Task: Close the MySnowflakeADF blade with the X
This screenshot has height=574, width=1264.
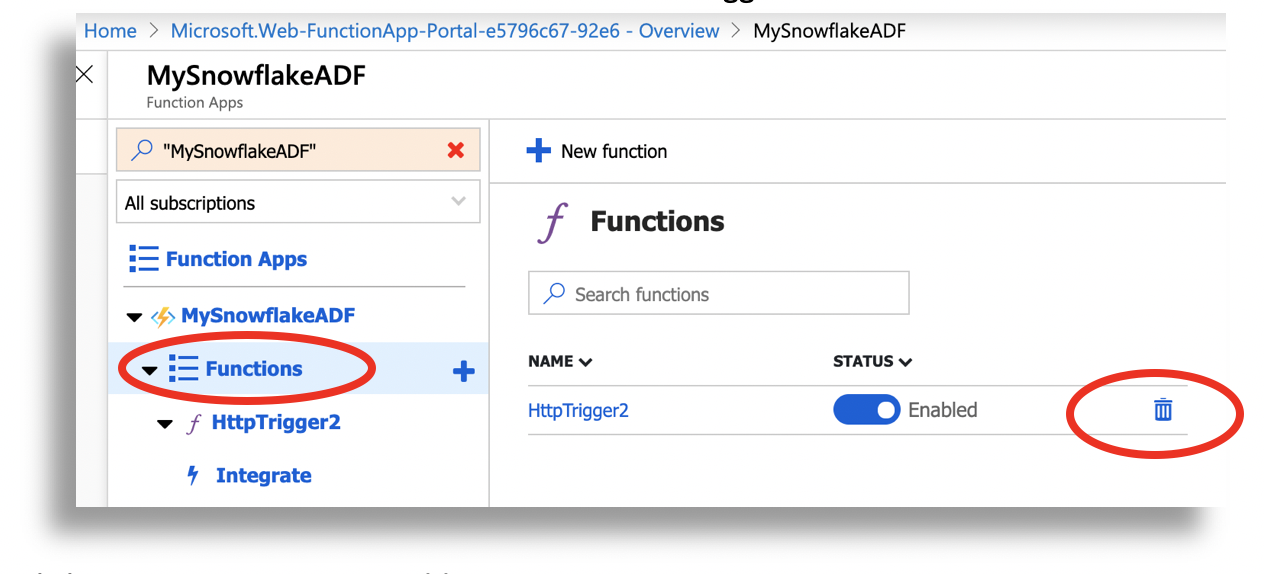Action: click(85, 75)
